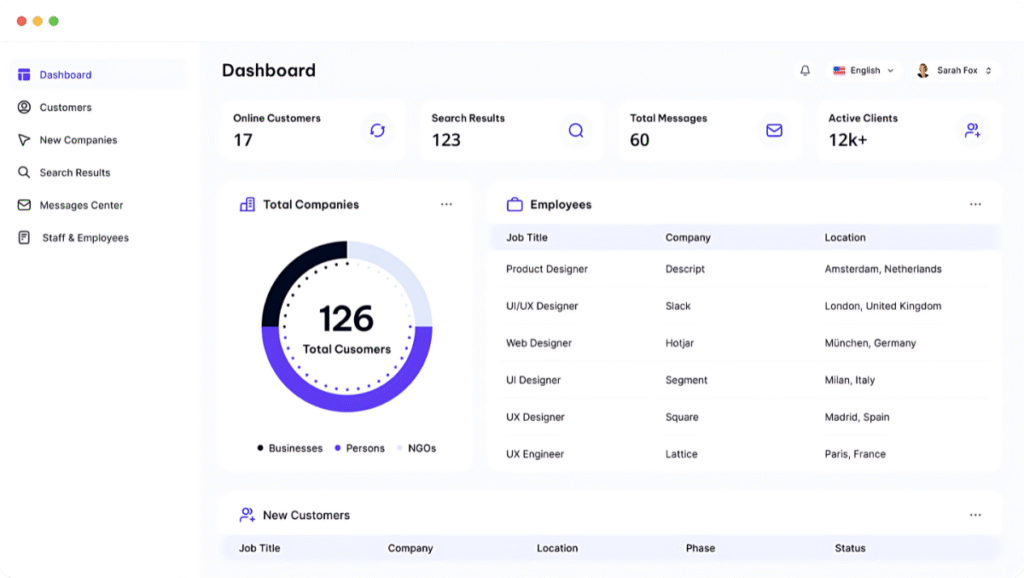Open Messages Center from the sidebar

coord(81,205)
